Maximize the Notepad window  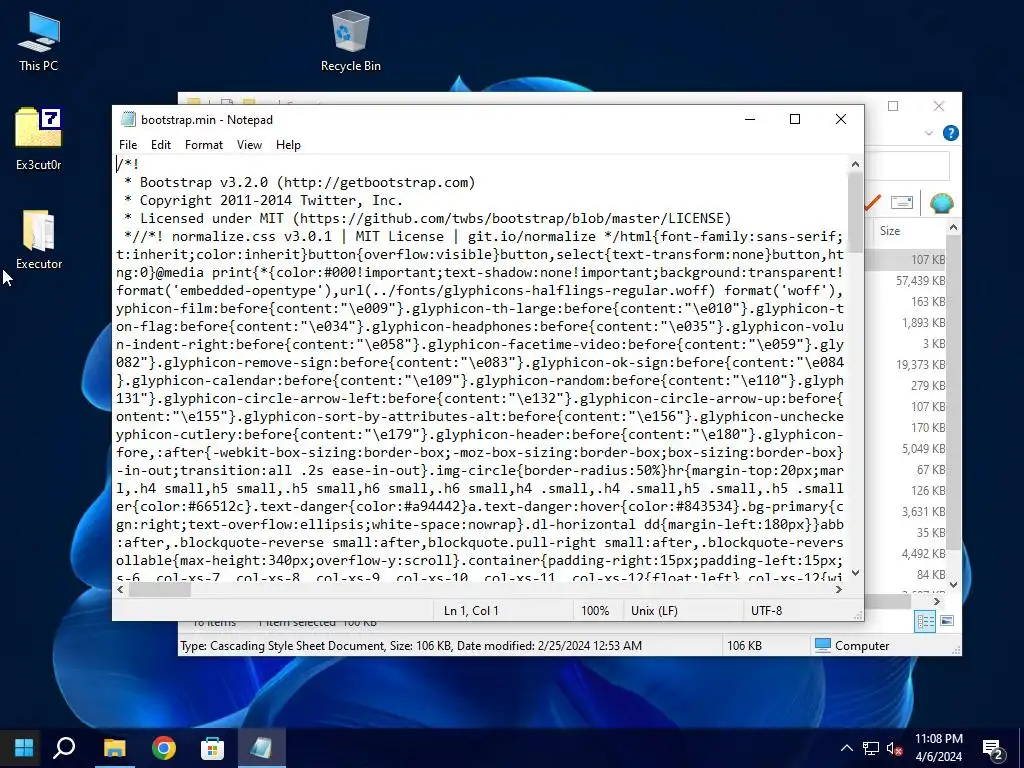(x=795, y=119)
